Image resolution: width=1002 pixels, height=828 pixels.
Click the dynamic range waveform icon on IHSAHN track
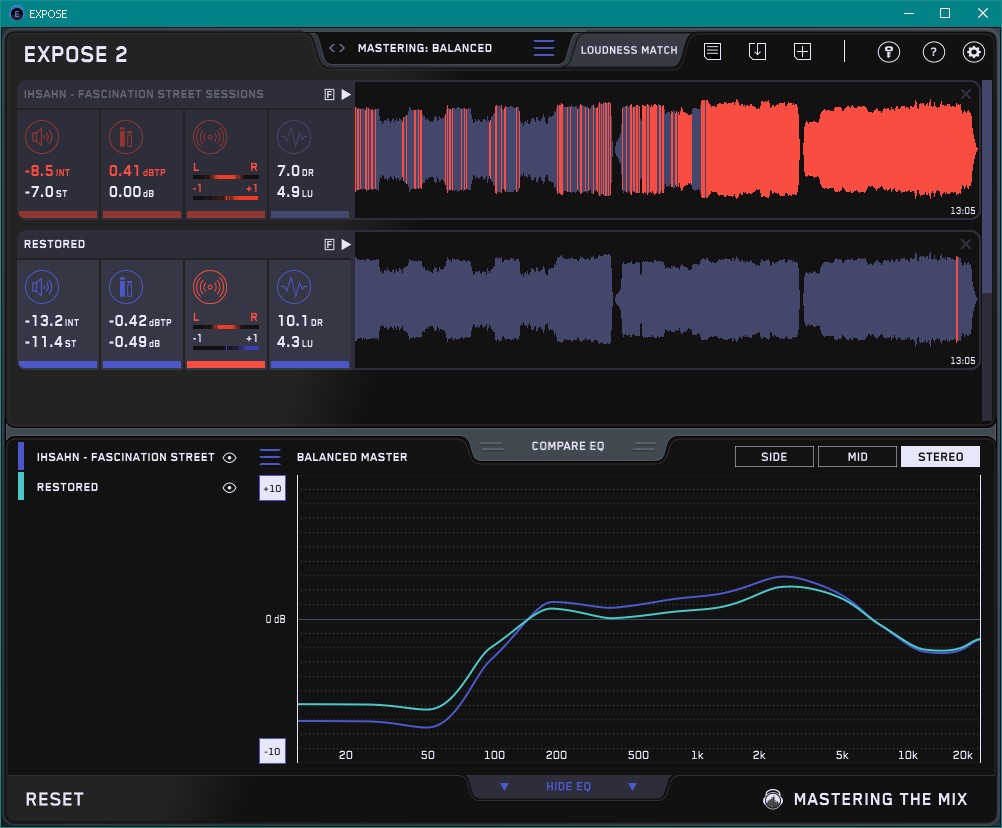(x=293, y=138)
